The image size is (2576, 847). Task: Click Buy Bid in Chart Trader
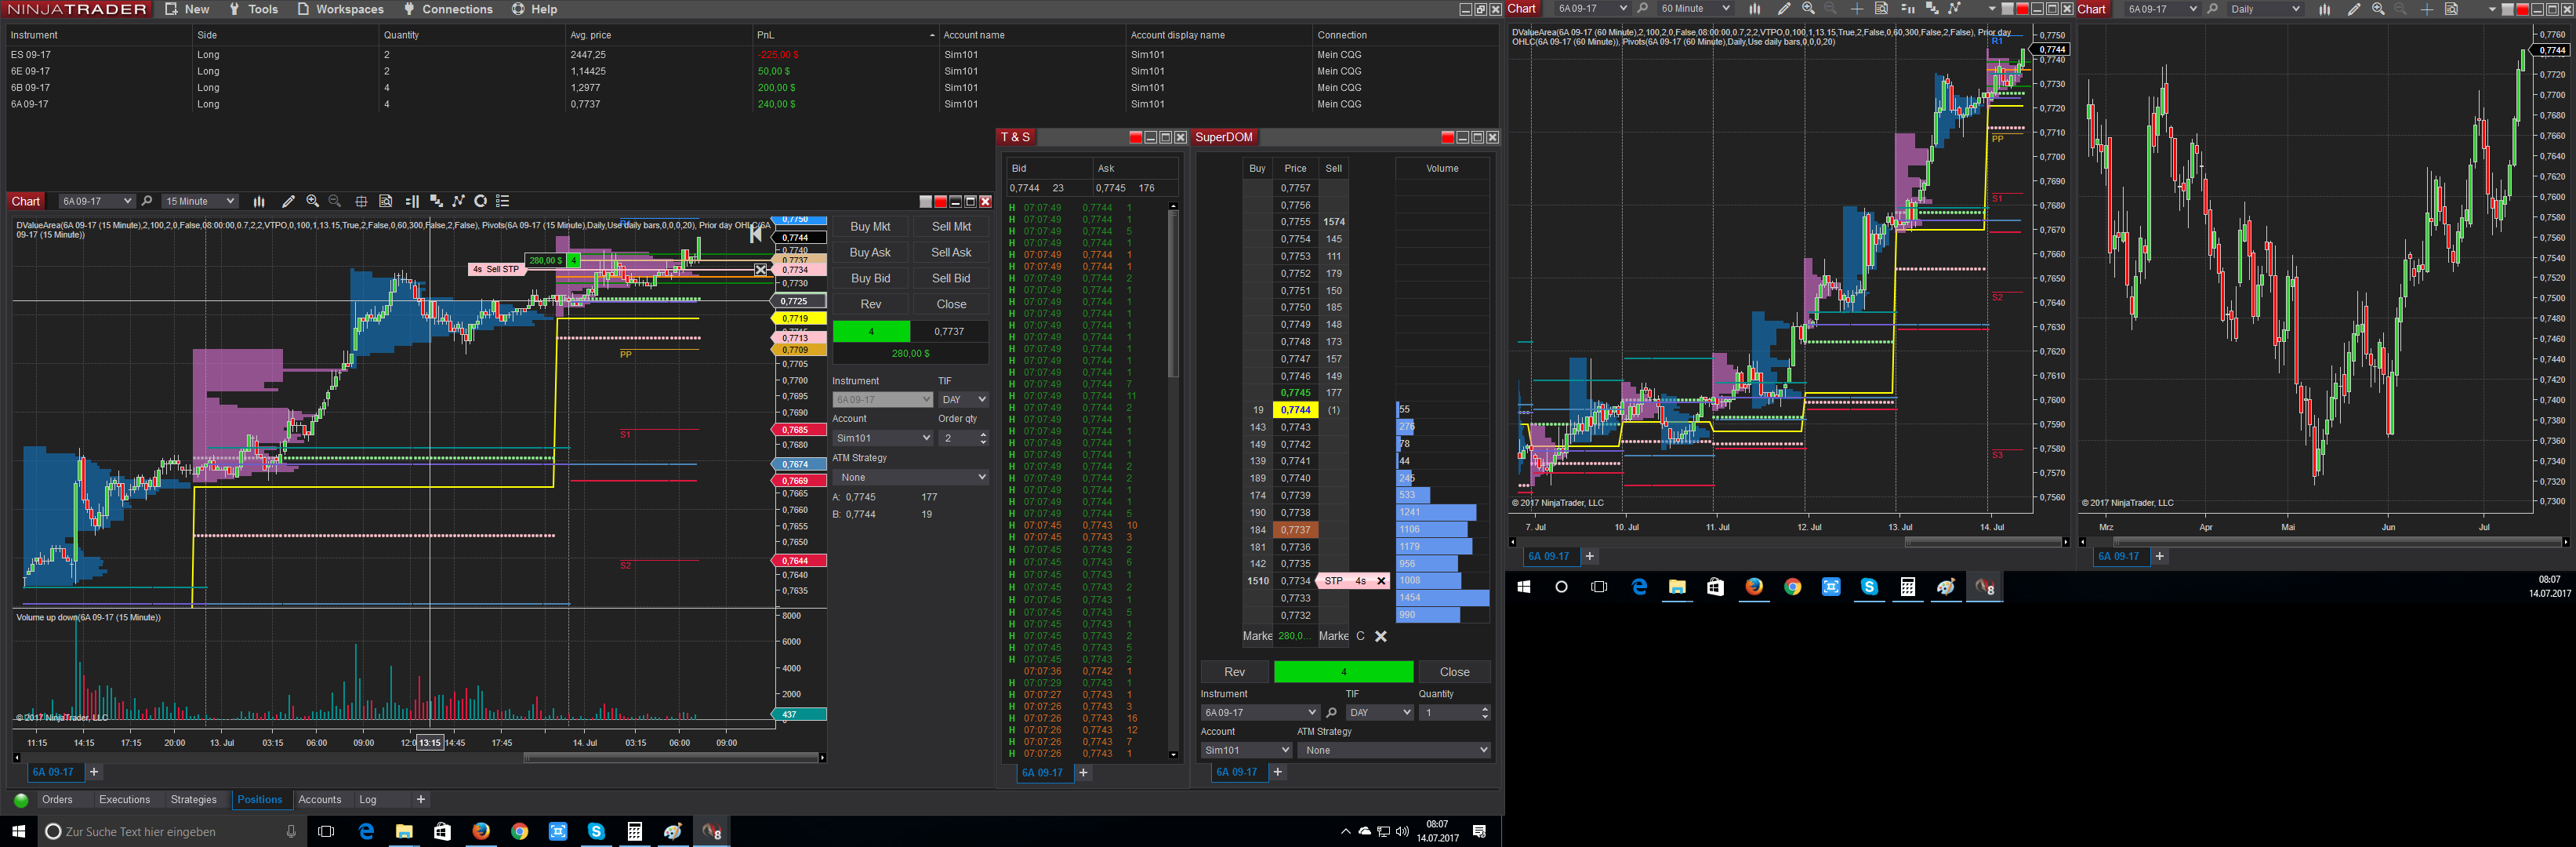coord(870,279)
